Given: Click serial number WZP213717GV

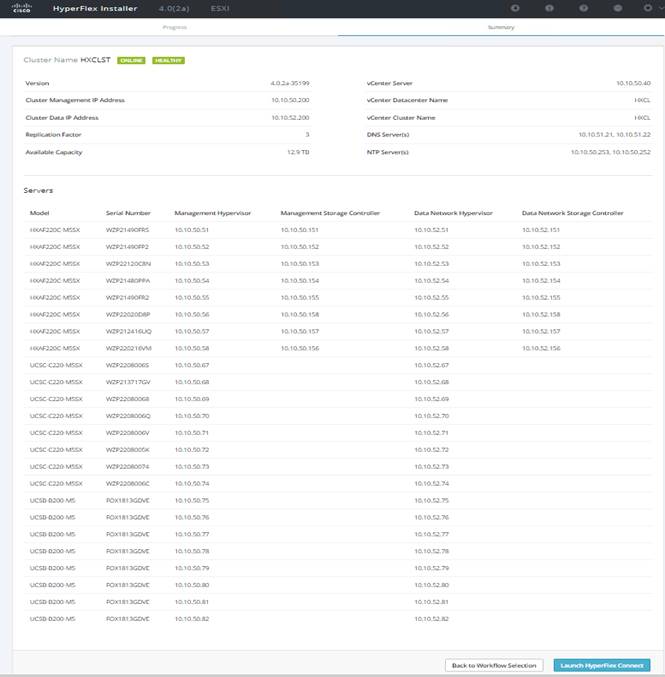Looking at the screenshot, I should click(128, 382).
